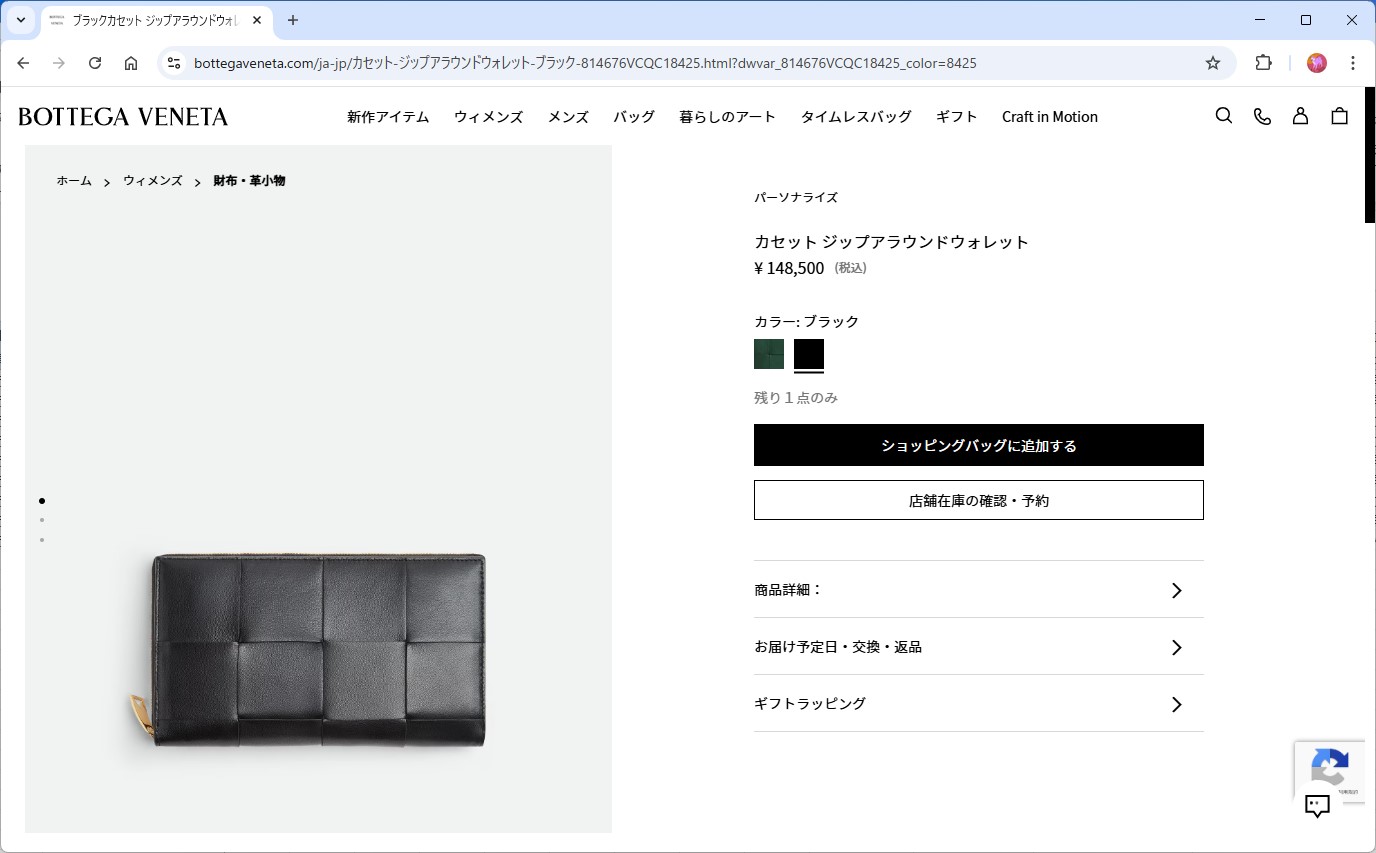The image size is (1376, 853).
Task: Click the (税込) tax note
Action: coord(851,268)
